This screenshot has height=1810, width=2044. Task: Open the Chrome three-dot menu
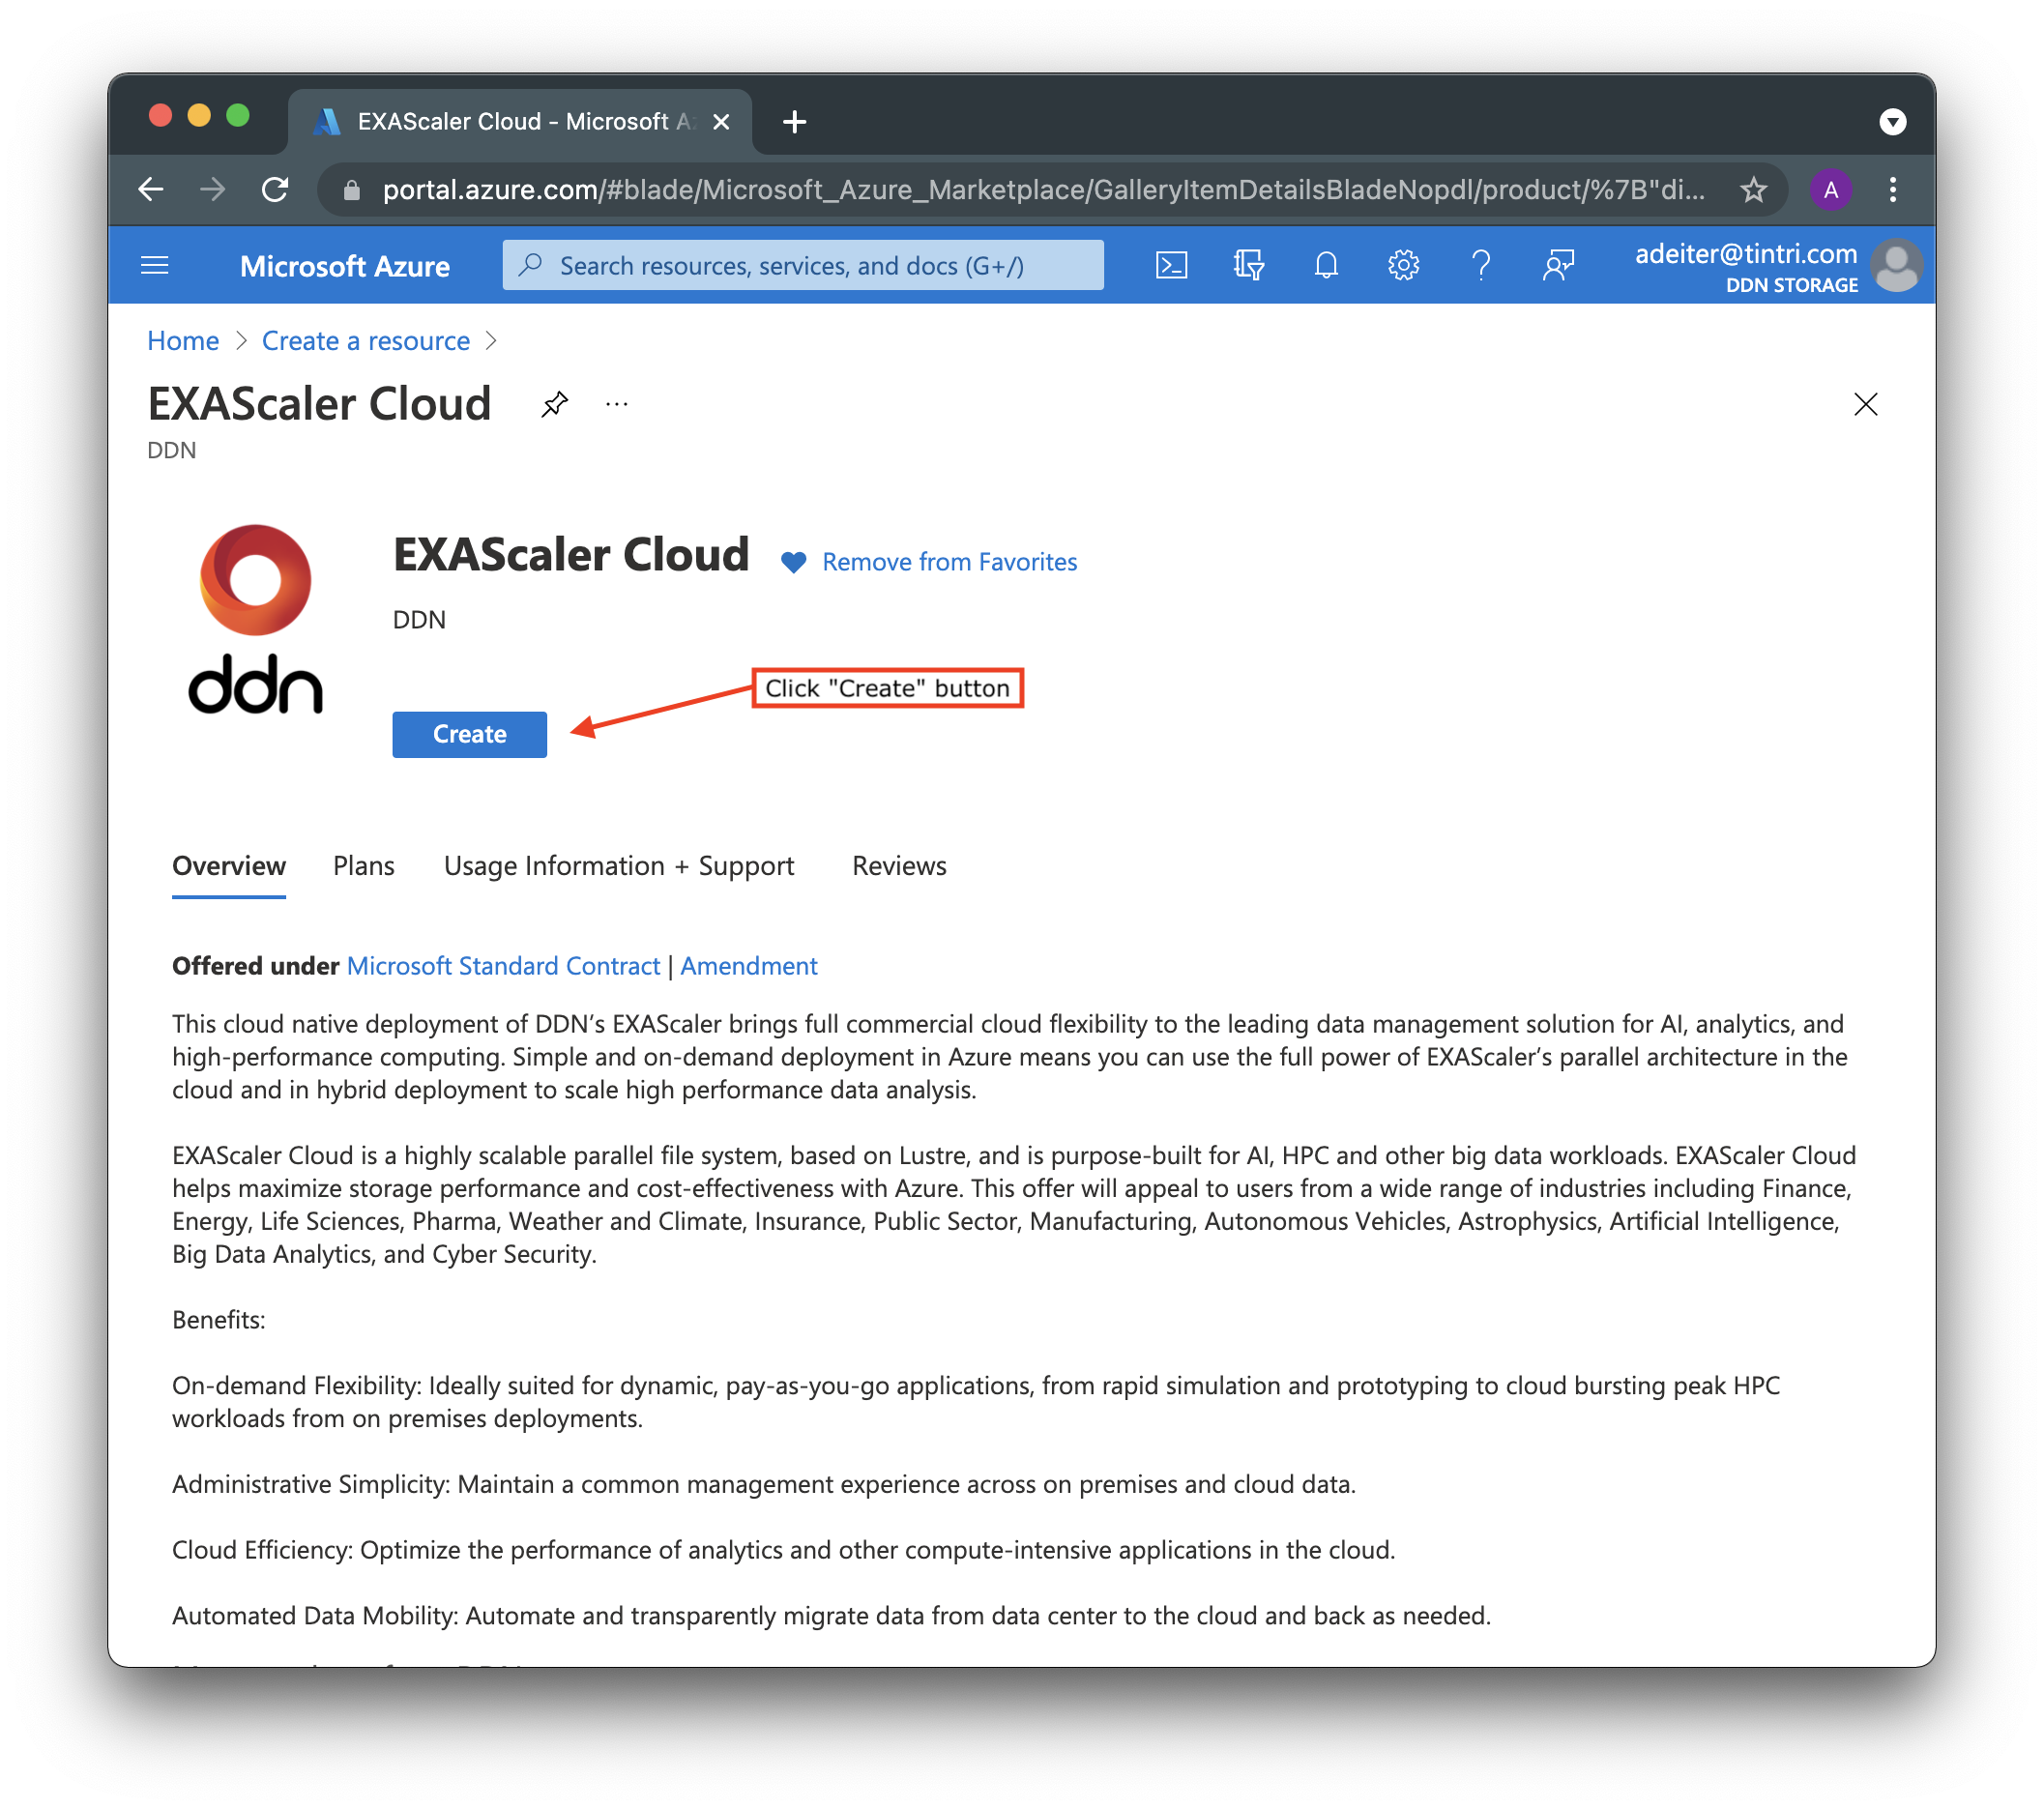[1892, 190]
